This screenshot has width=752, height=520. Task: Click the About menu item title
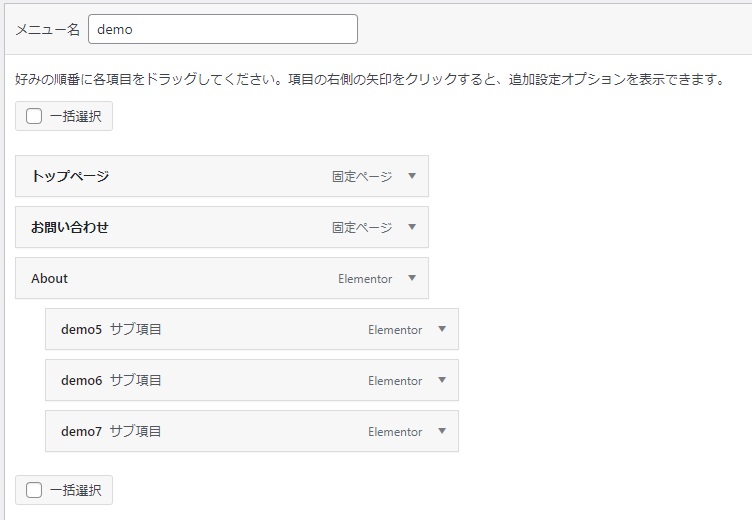[x=49, y=278]
